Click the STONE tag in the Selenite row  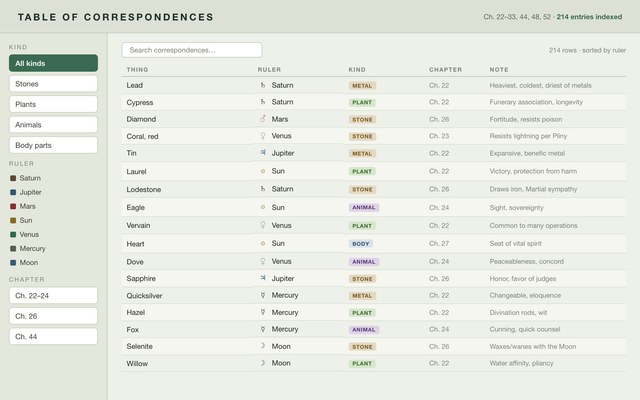click(362, 347)
